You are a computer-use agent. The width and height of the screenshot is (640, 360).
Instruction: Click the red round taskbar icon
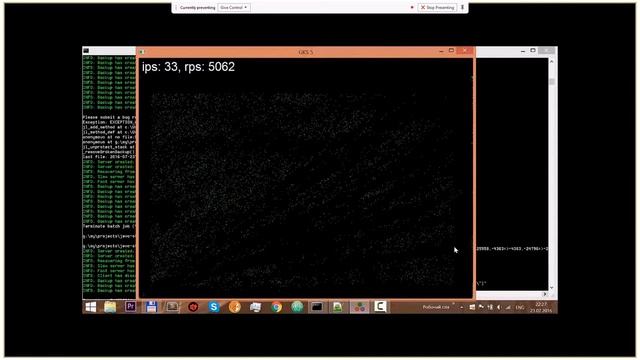pyautogui.click(x=193, y=307)
